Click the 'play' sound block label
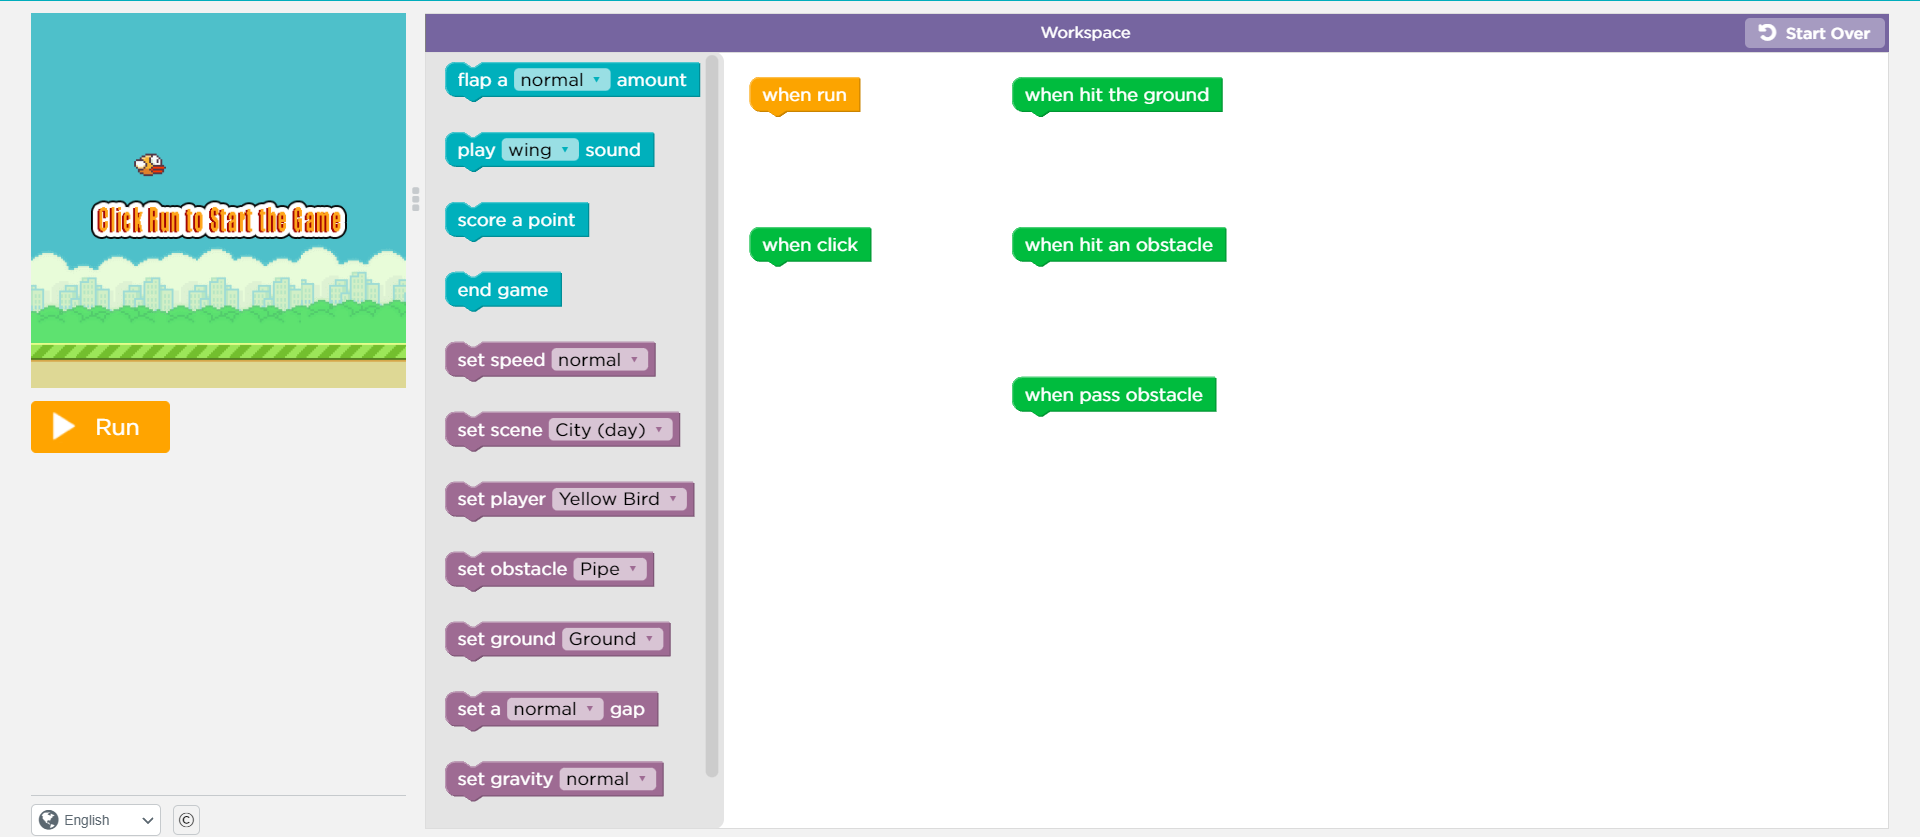1920x837 pixels. (x=476, y=150)
